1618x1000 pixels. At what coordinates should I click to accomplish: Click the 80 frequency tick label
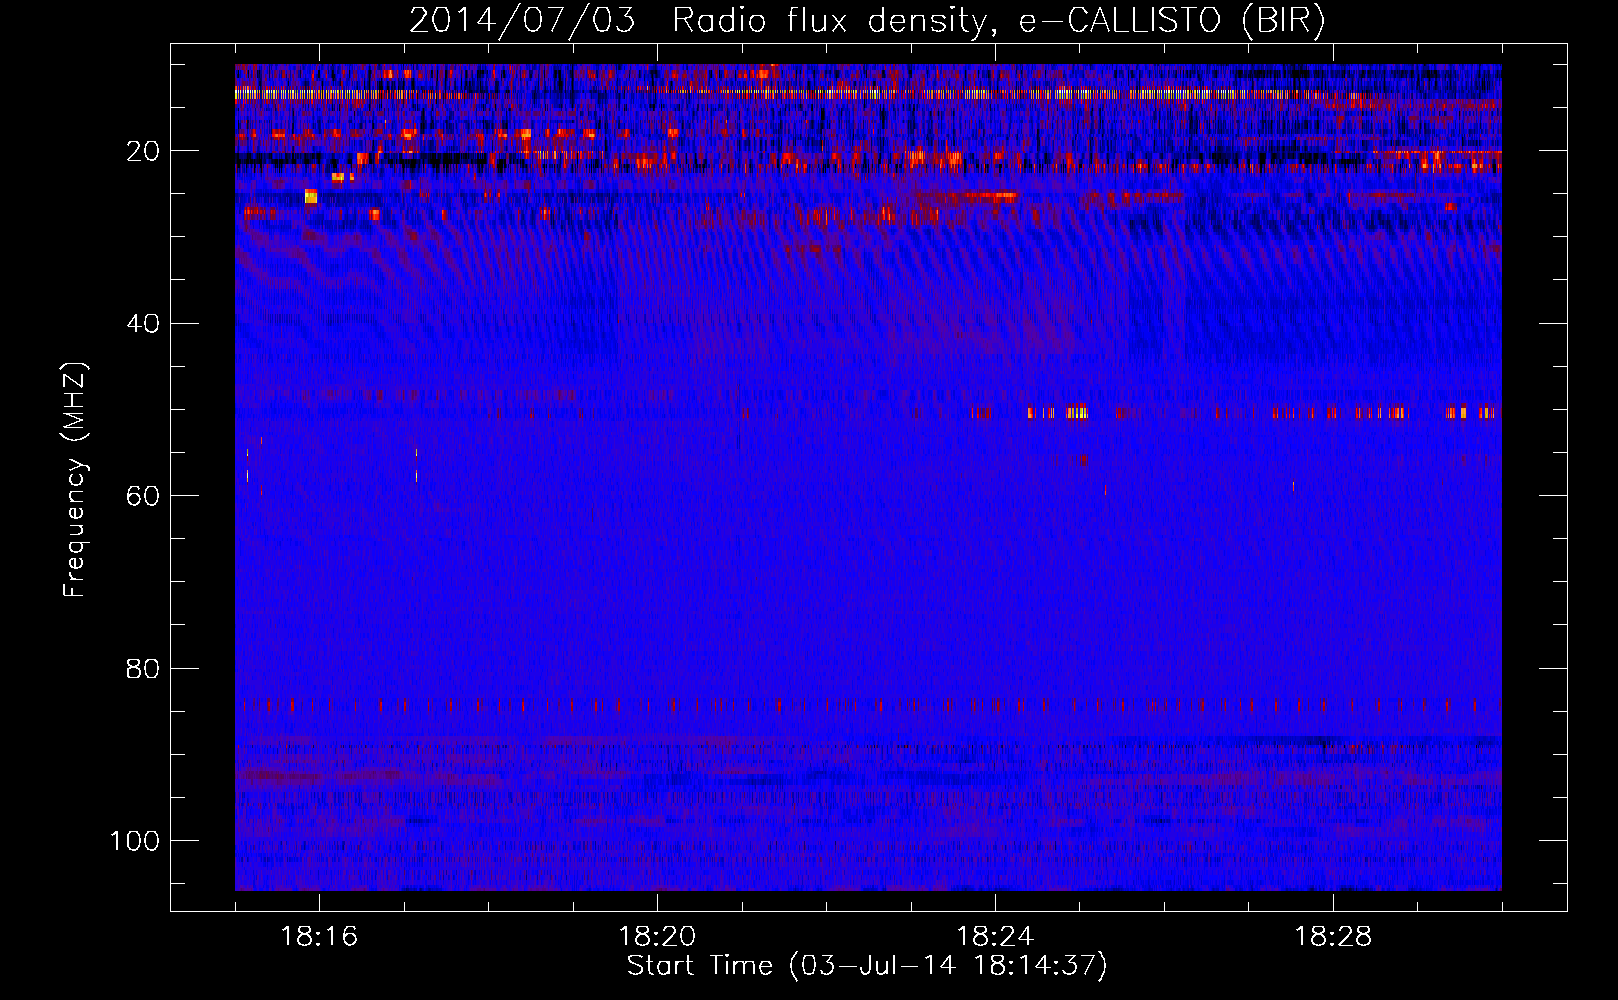tap(143, 669)
